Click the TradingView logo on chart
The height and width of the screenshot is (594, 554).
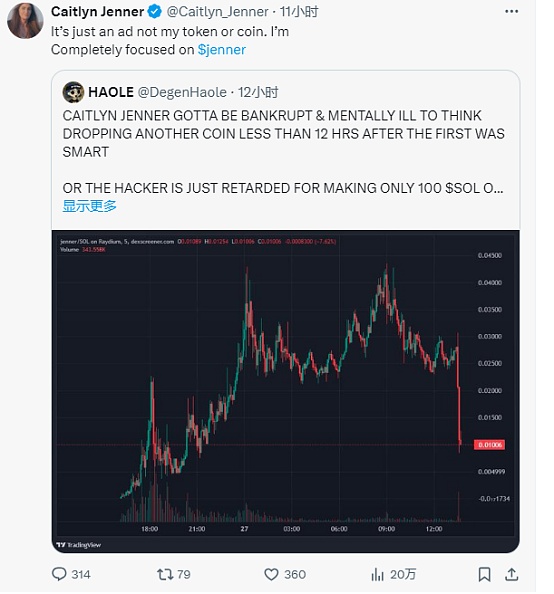pos(78,545)
